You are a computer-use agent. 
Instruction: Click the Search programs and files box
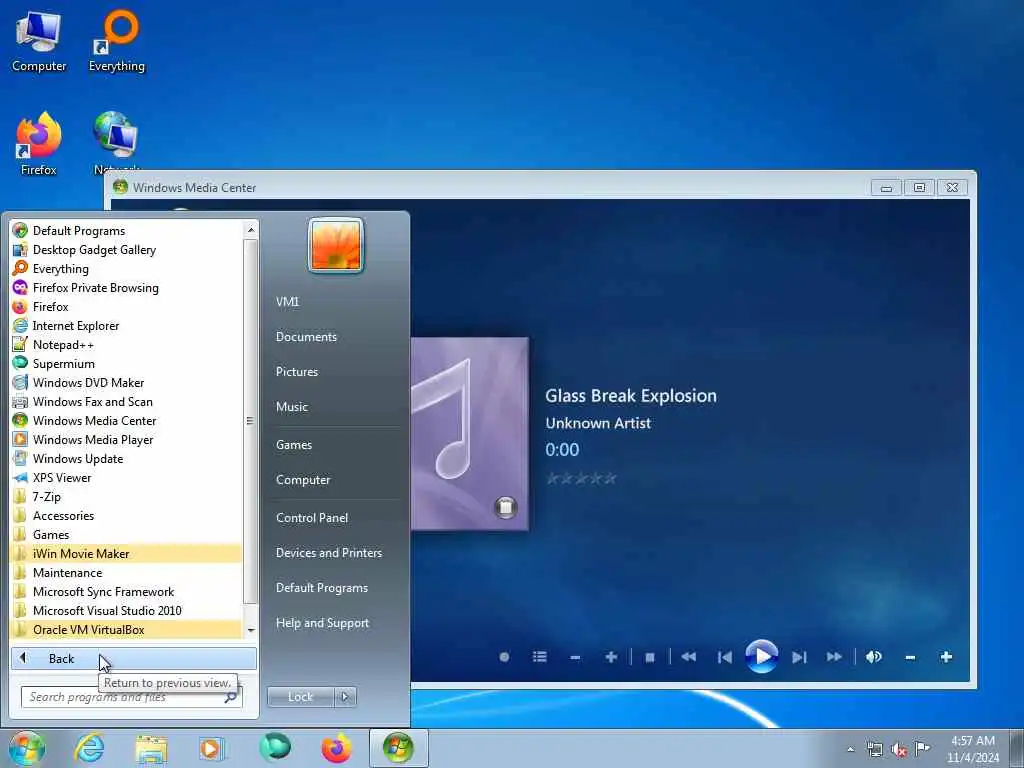[x=131, y=697]
